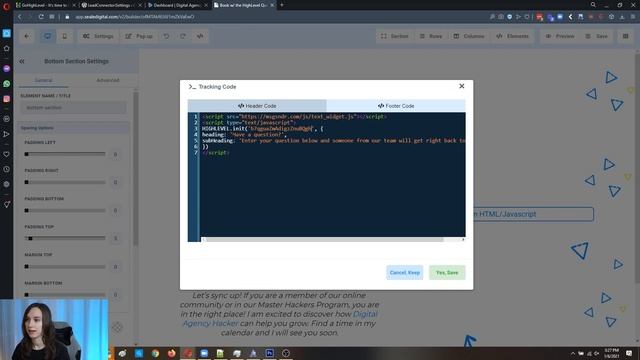The width and height of the screenshot is (640, 360).
Task: Adjust the Padding Left slider
Action: pyautogui.click(x=65, y=154)
